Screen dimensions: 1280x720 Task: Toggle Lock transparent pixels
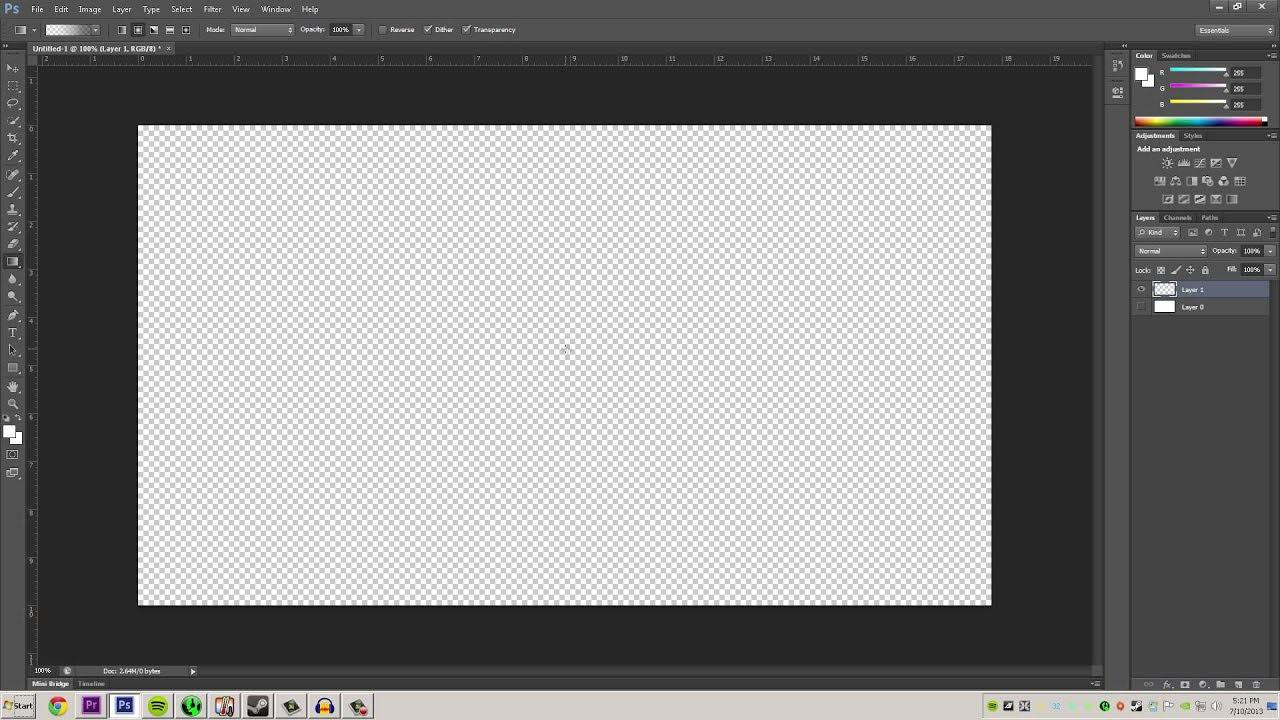1161,270
